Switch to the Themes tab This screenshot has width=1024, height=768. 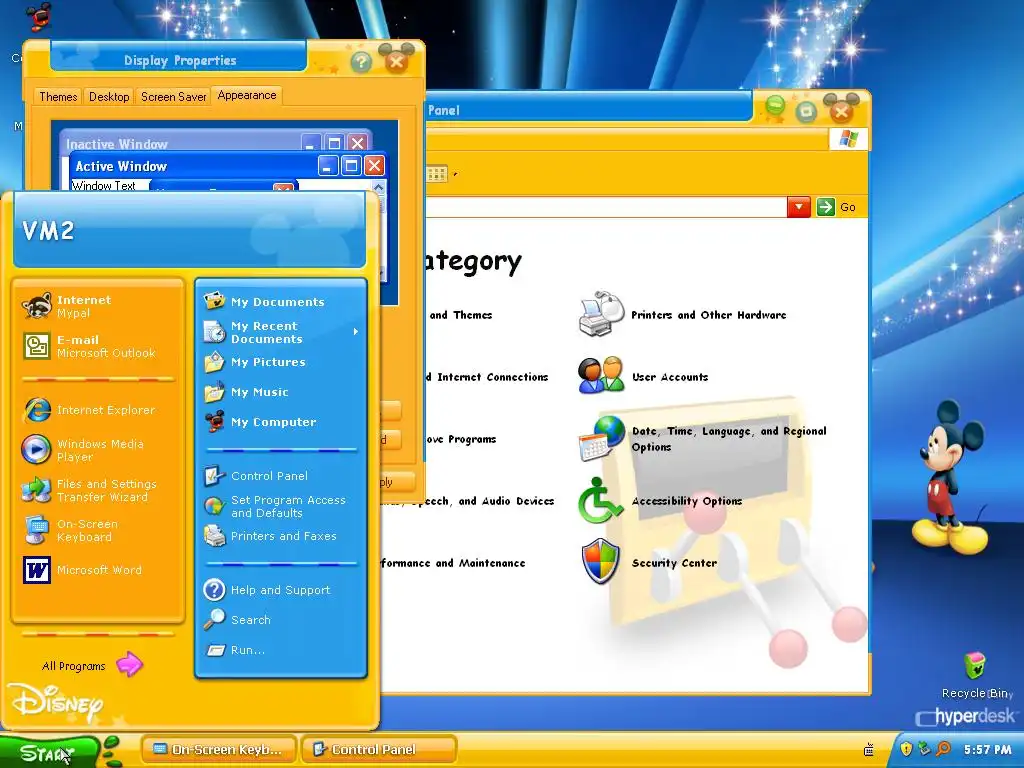[58, 97]
